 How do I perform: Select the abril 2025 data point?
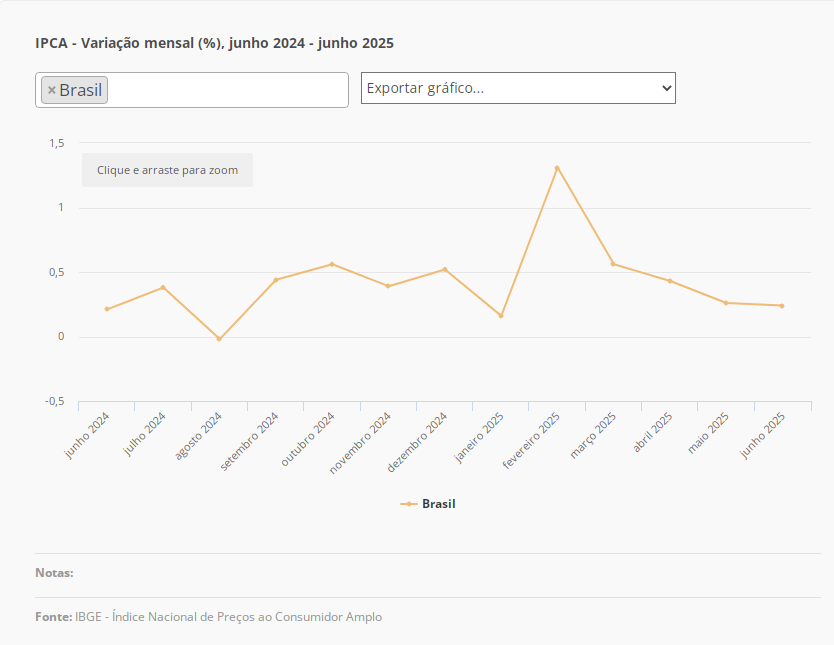pyautogui.click(x=670, y=281)
